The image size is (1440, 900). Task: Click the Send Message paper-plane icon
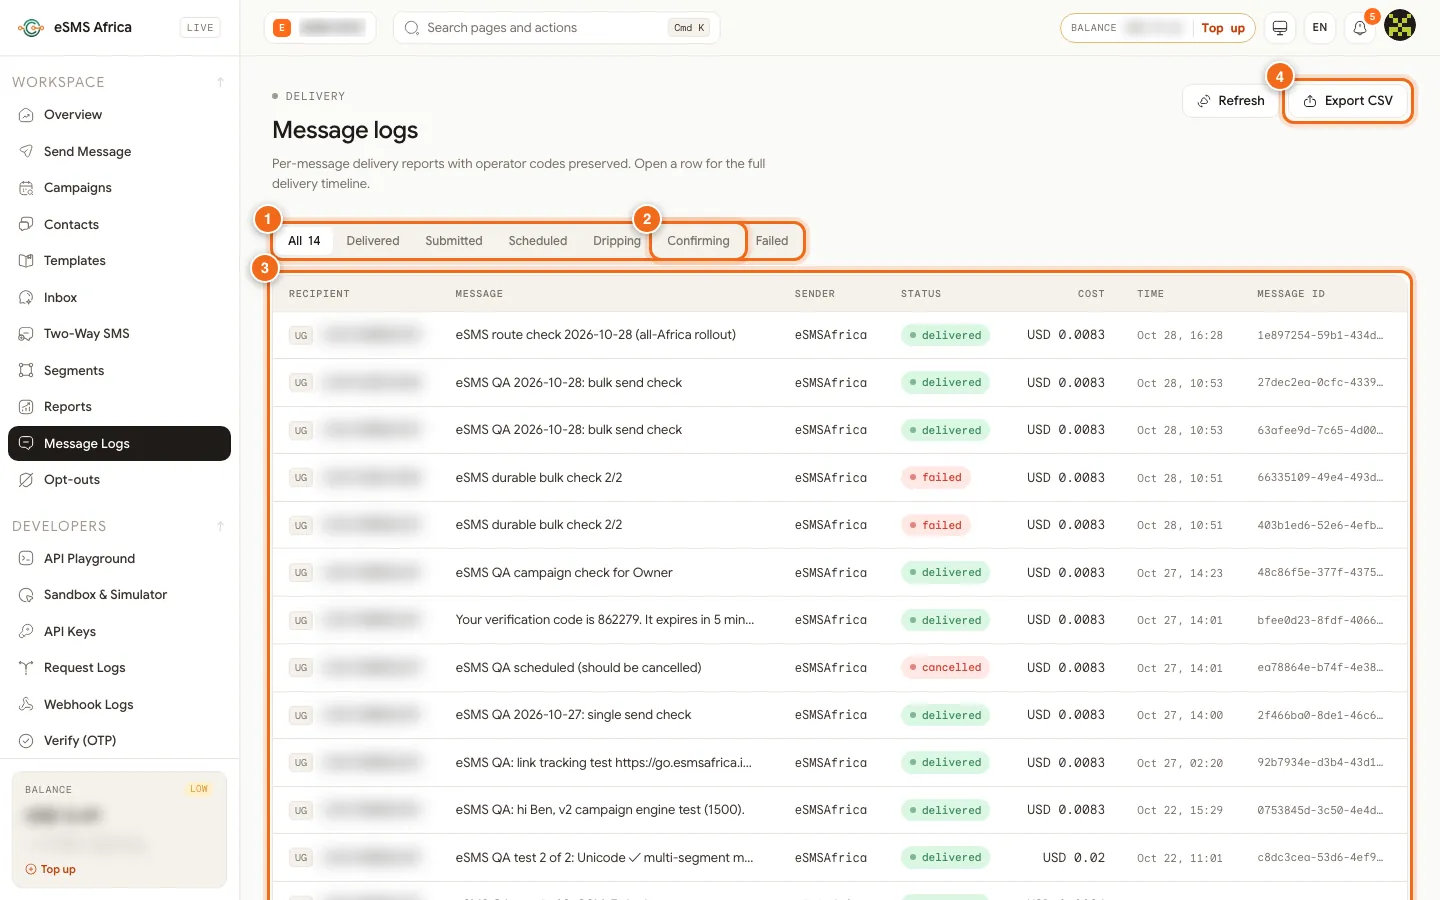coord(26,151)
